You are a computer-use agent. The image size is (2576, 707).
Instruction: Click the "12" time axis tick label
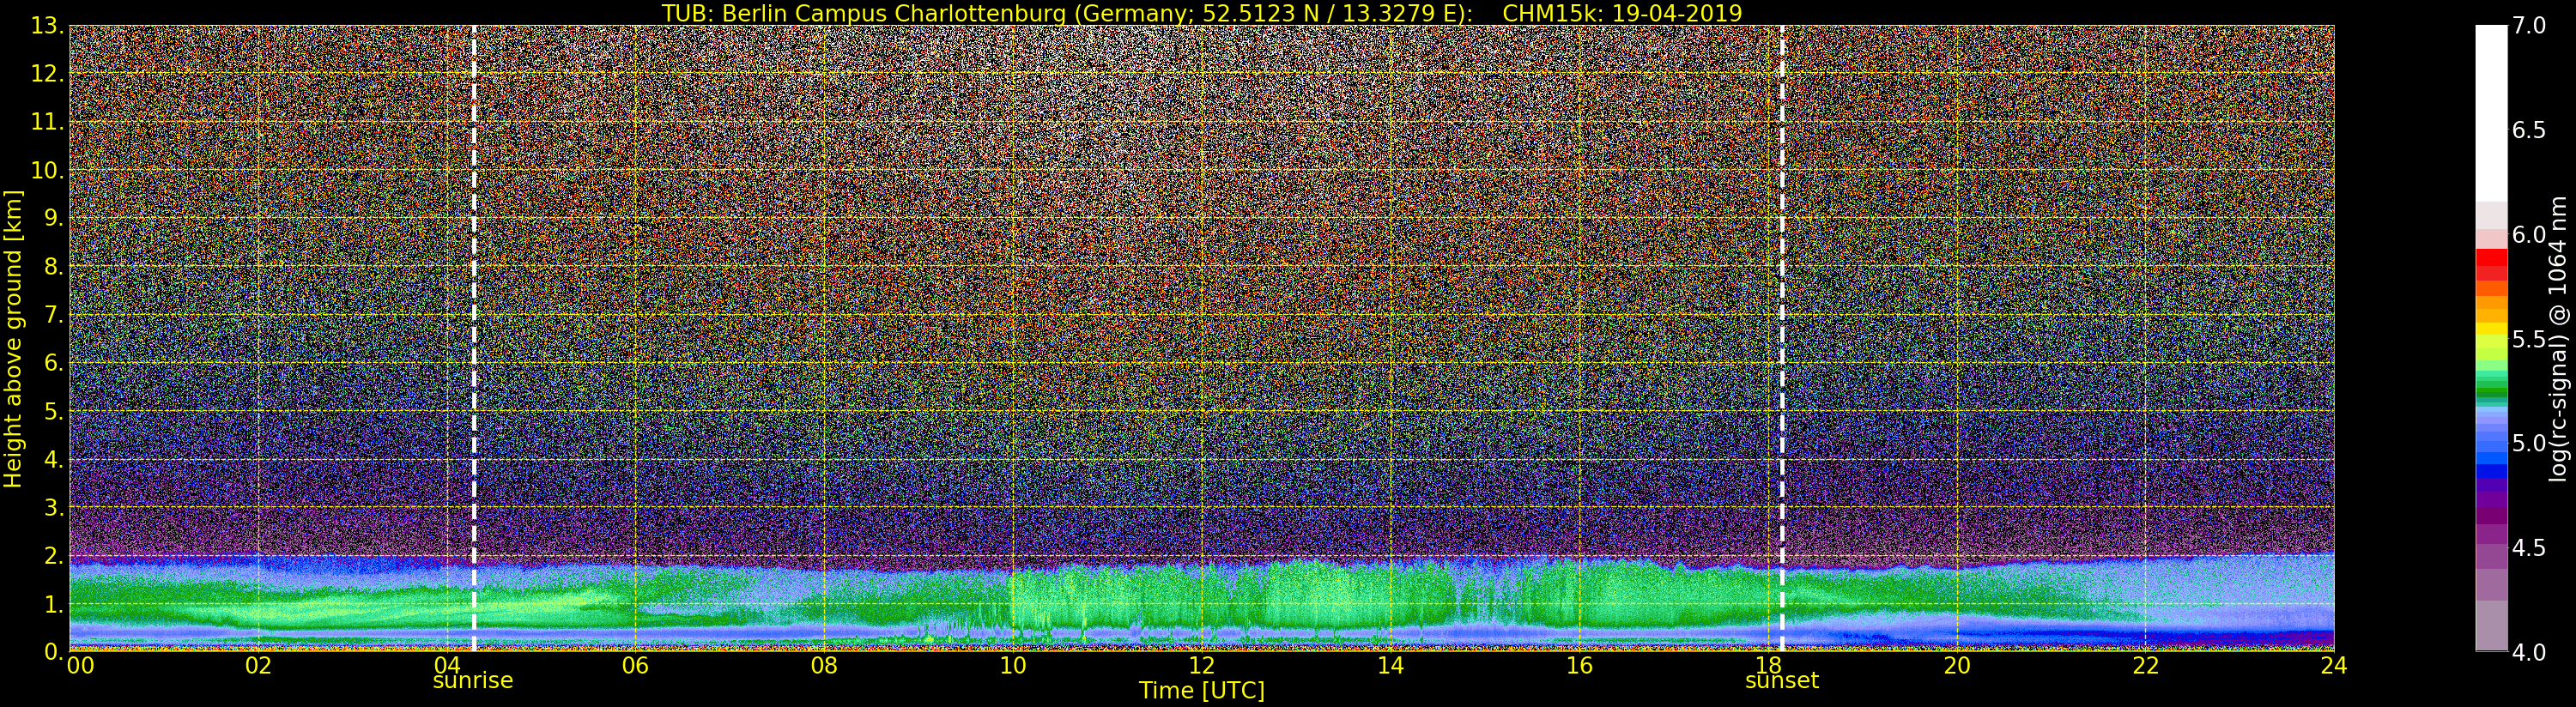(x=1202, y=665)
